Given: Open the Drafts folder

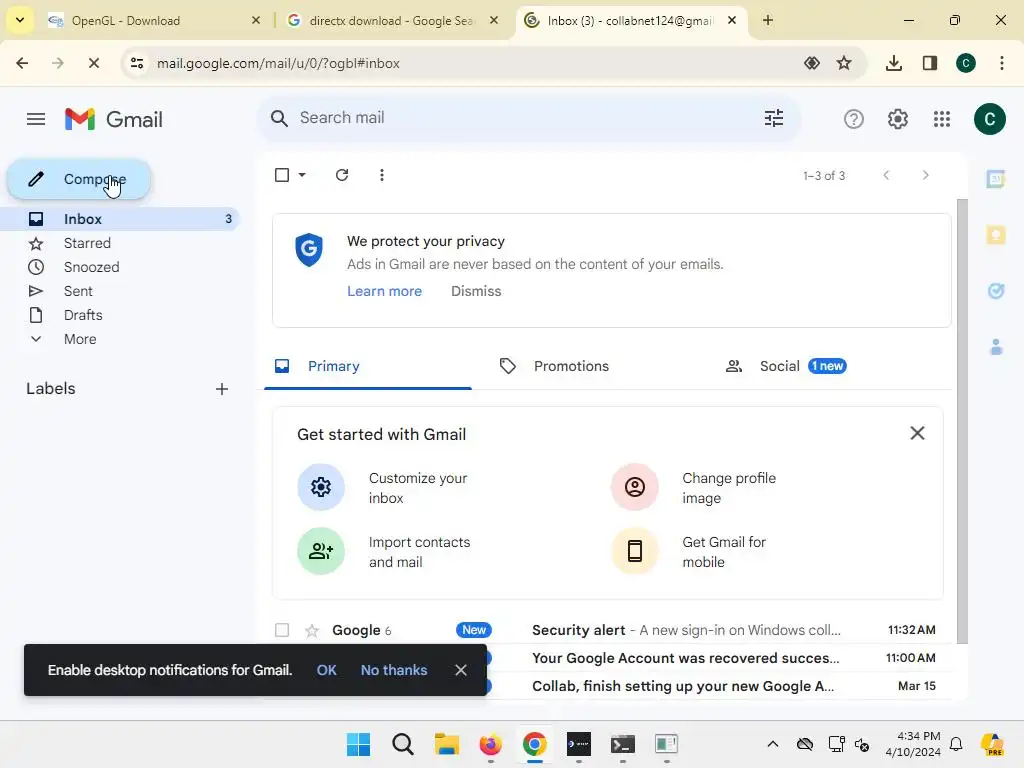Looking at the screenshot, I should coord(121,315).
